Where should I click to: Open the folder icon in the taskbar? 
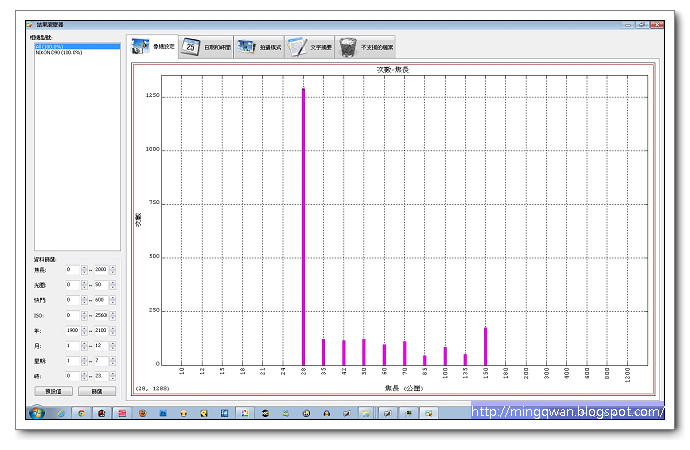[x=365, y=413]
